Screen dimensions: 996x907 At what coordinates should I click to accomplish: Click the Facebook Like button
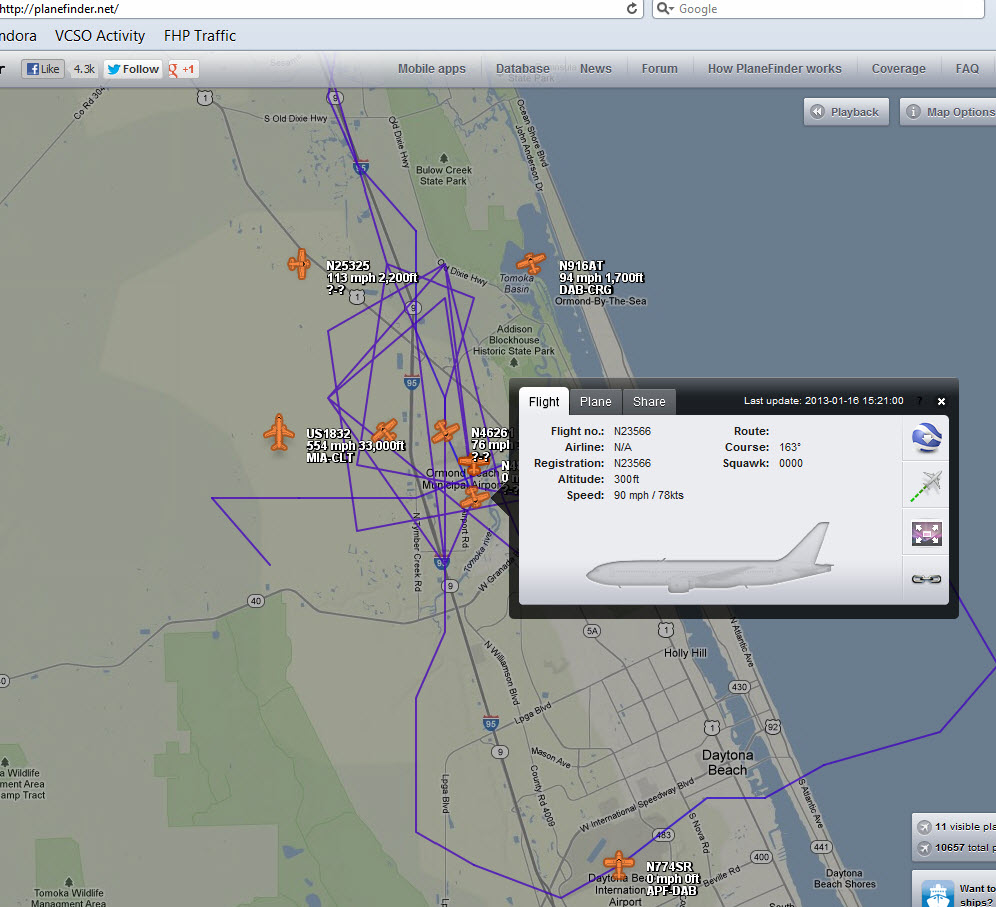coord(44,69)
